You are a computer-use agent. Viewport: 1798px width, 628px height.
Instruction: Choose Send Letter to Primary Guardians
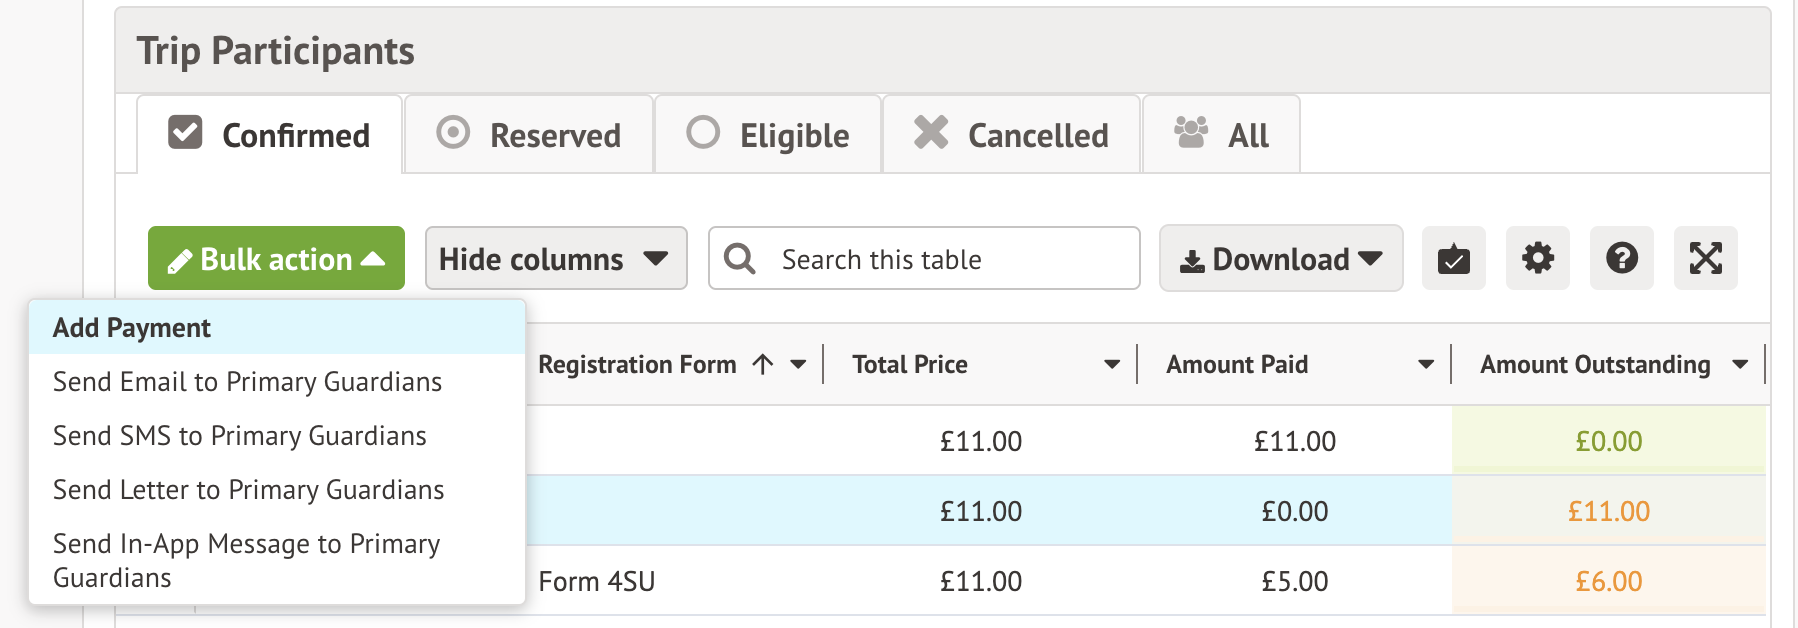(x=248, y=490)
